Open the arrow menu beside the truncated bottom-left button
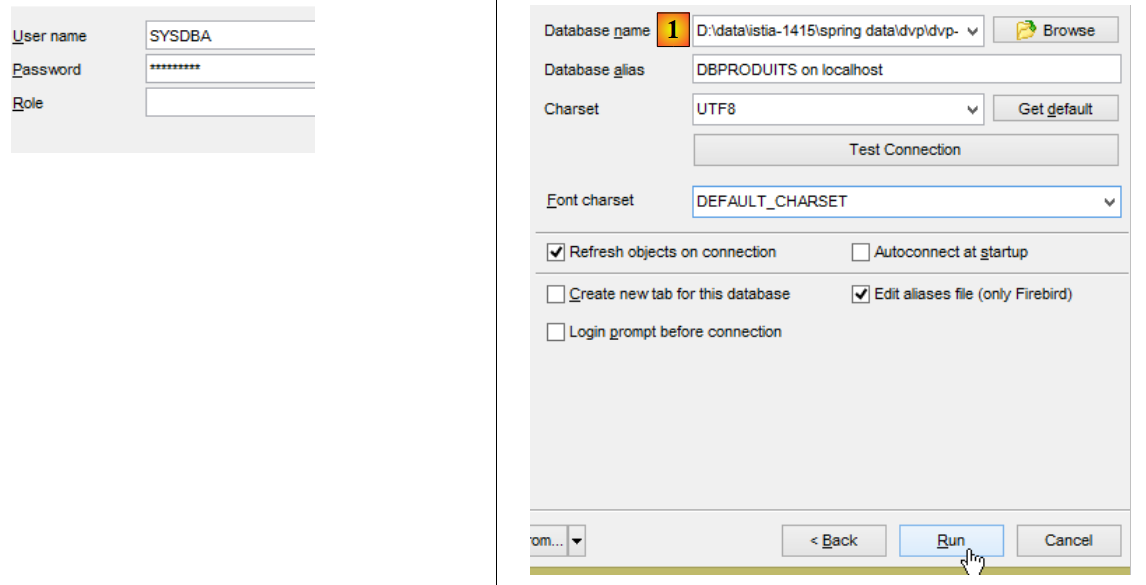The image size is (1146, 585). point(578,541)
